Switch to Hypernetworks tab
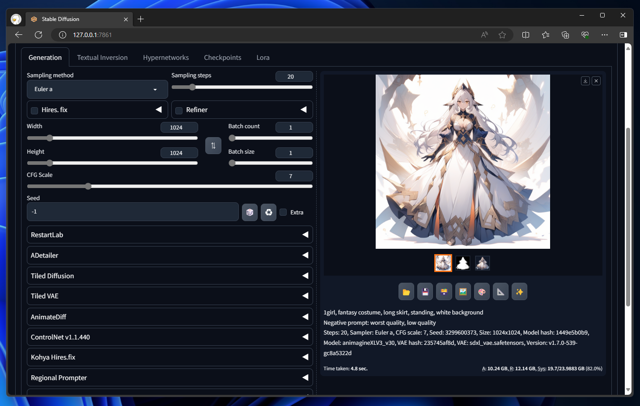The height and width of the screenshot is (406, 640). click(166, 58)
